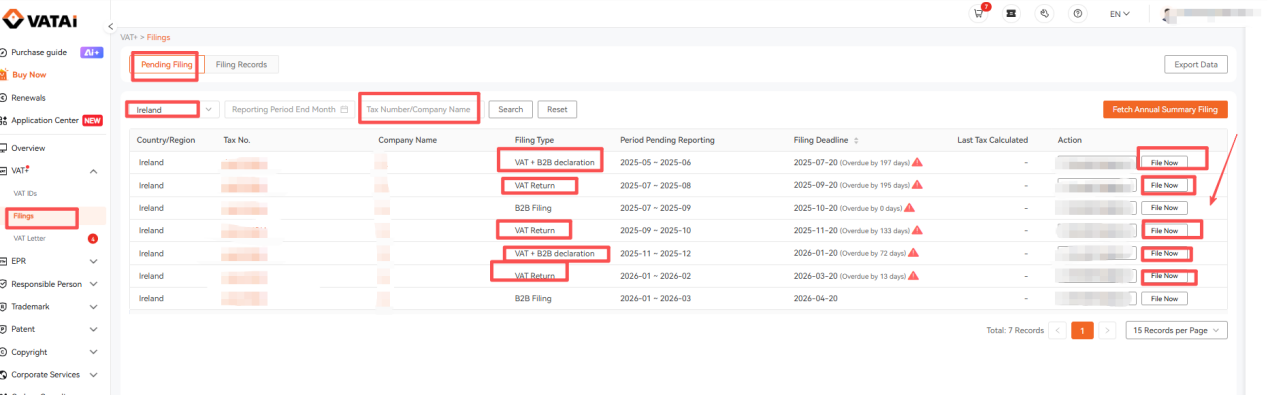Select page 1 in pagination
Image resolution: width=1268 pixels, height=395 pixels.
pos(1082,330)
